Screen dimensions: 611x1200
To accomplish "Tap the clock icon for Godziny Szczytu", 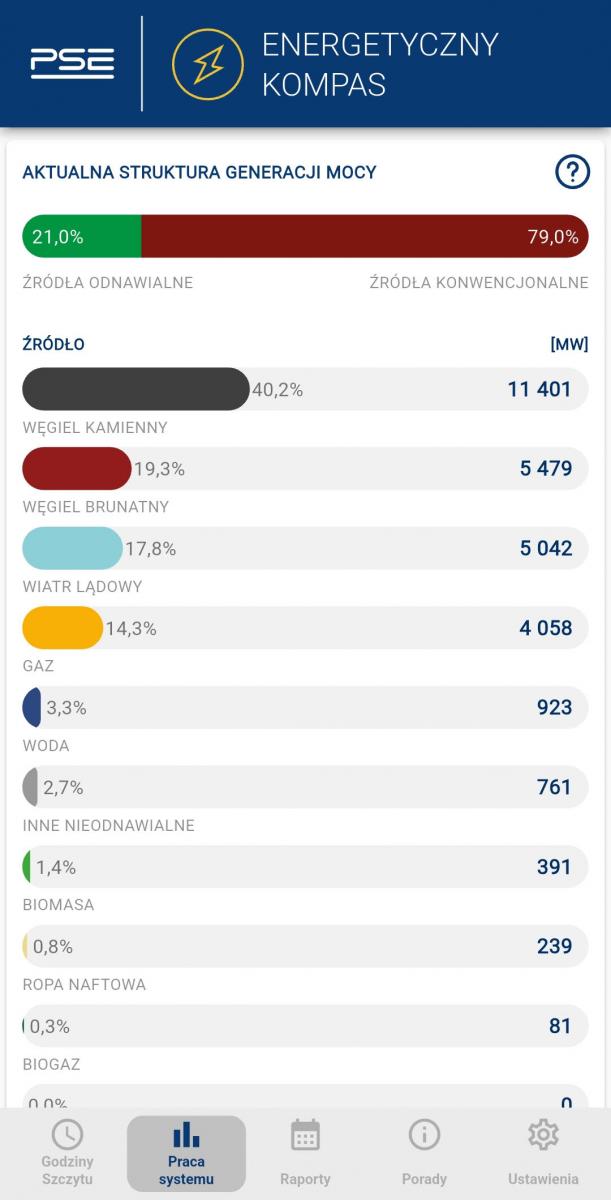I will point(67,1134).
